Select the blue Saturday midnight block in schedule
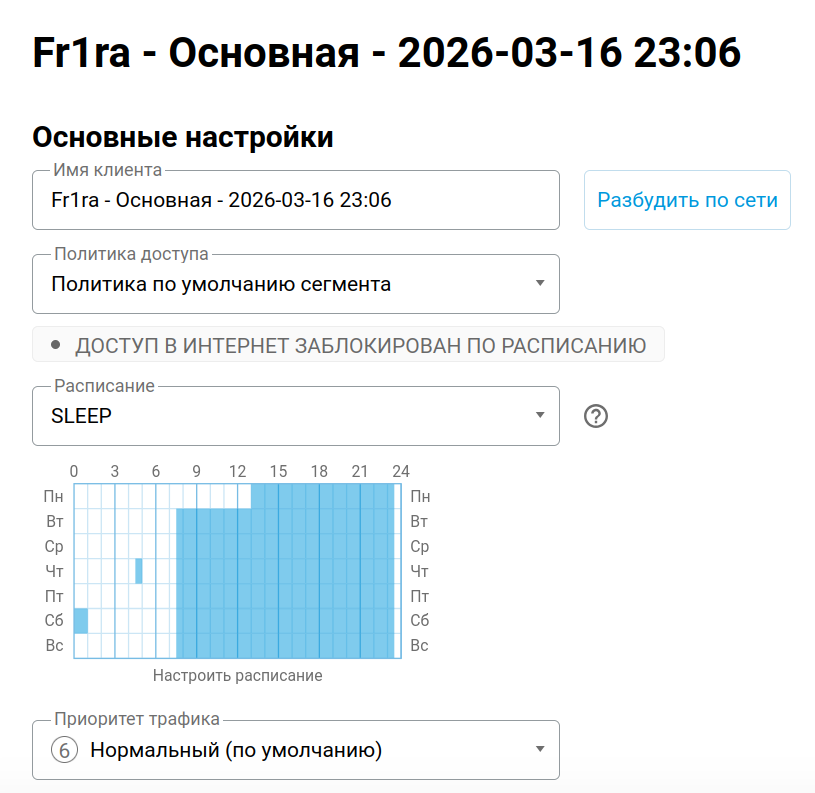 [81, 620]
